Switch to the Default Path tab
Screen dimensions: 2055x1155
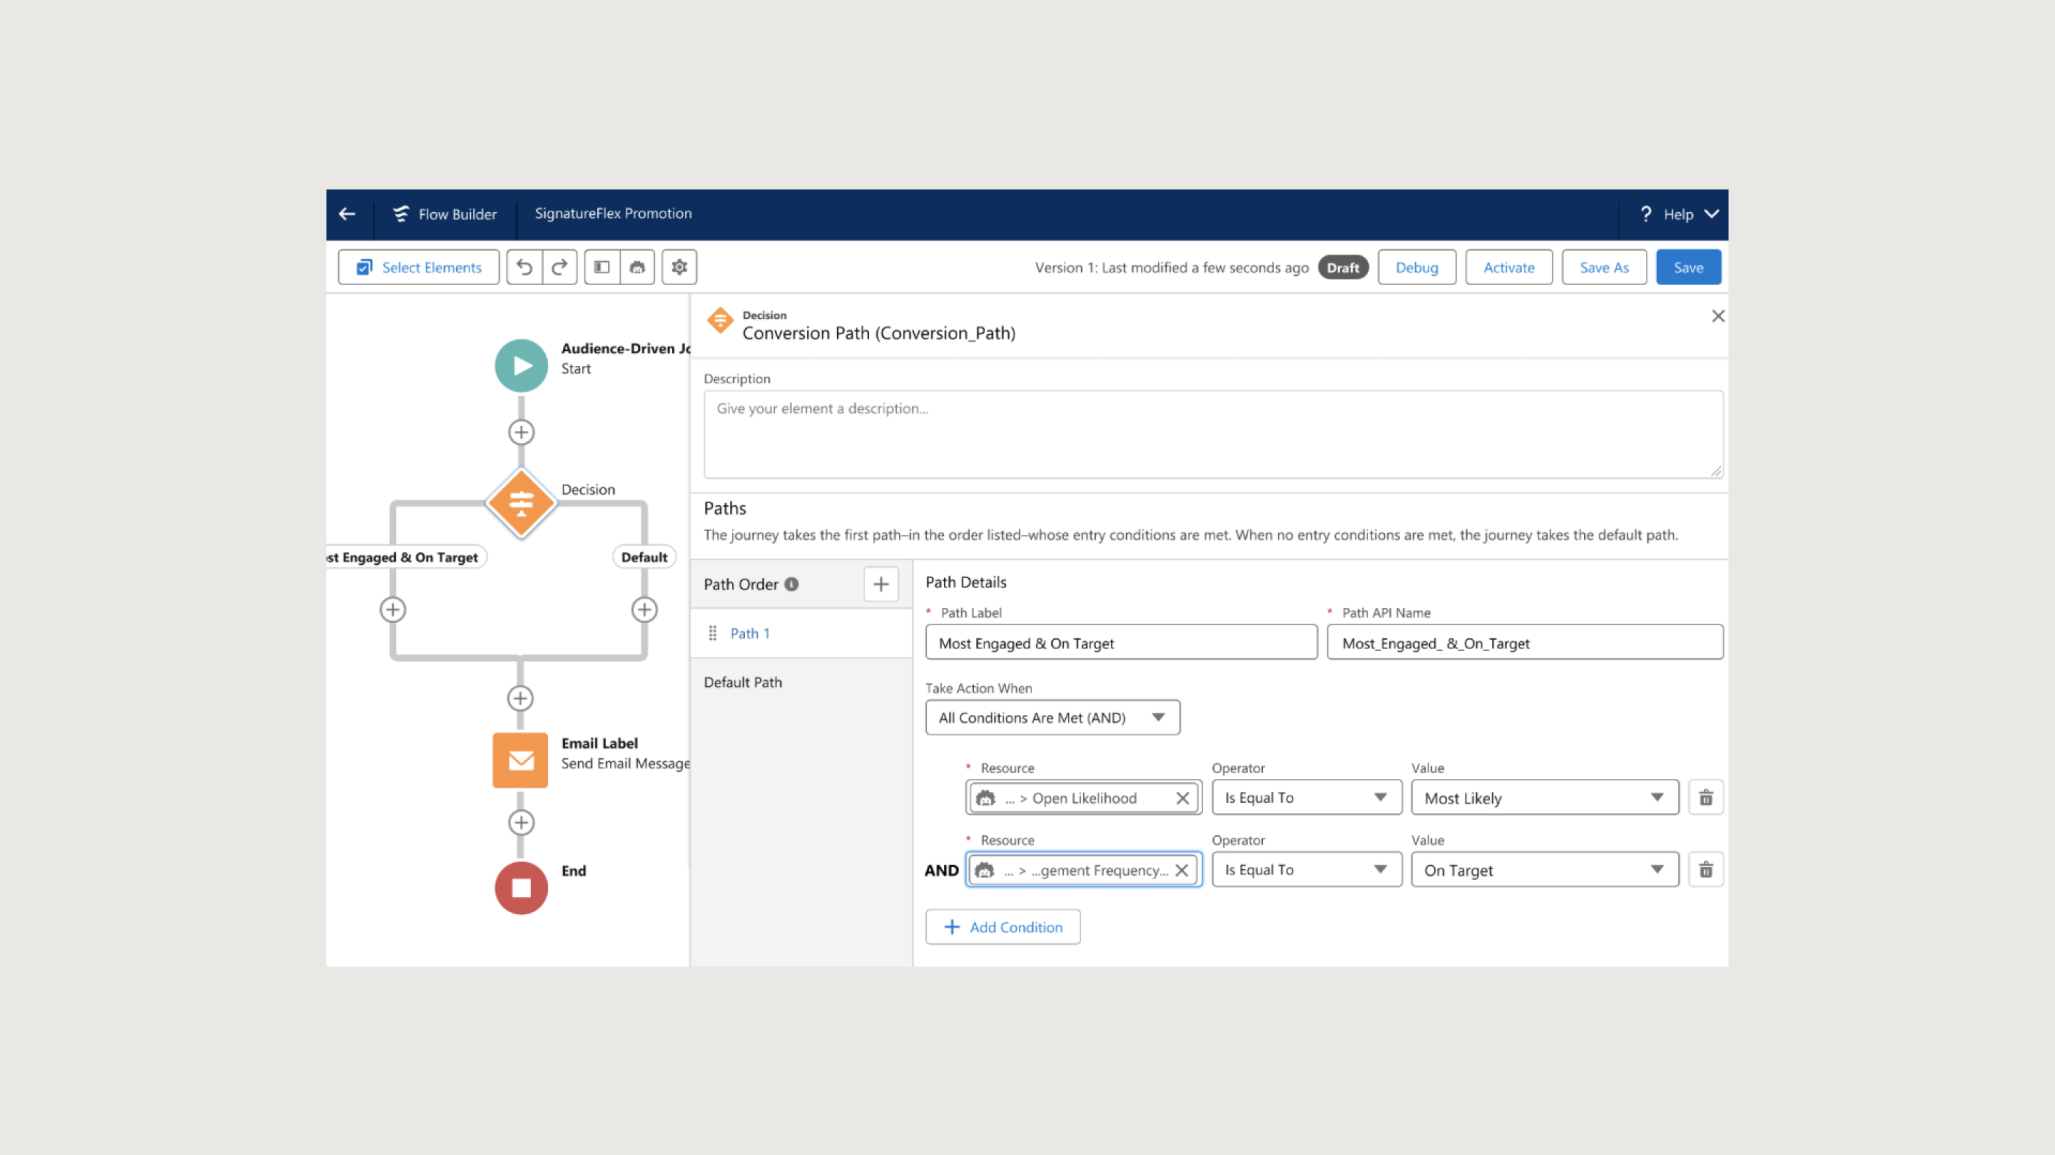[742, 681]
